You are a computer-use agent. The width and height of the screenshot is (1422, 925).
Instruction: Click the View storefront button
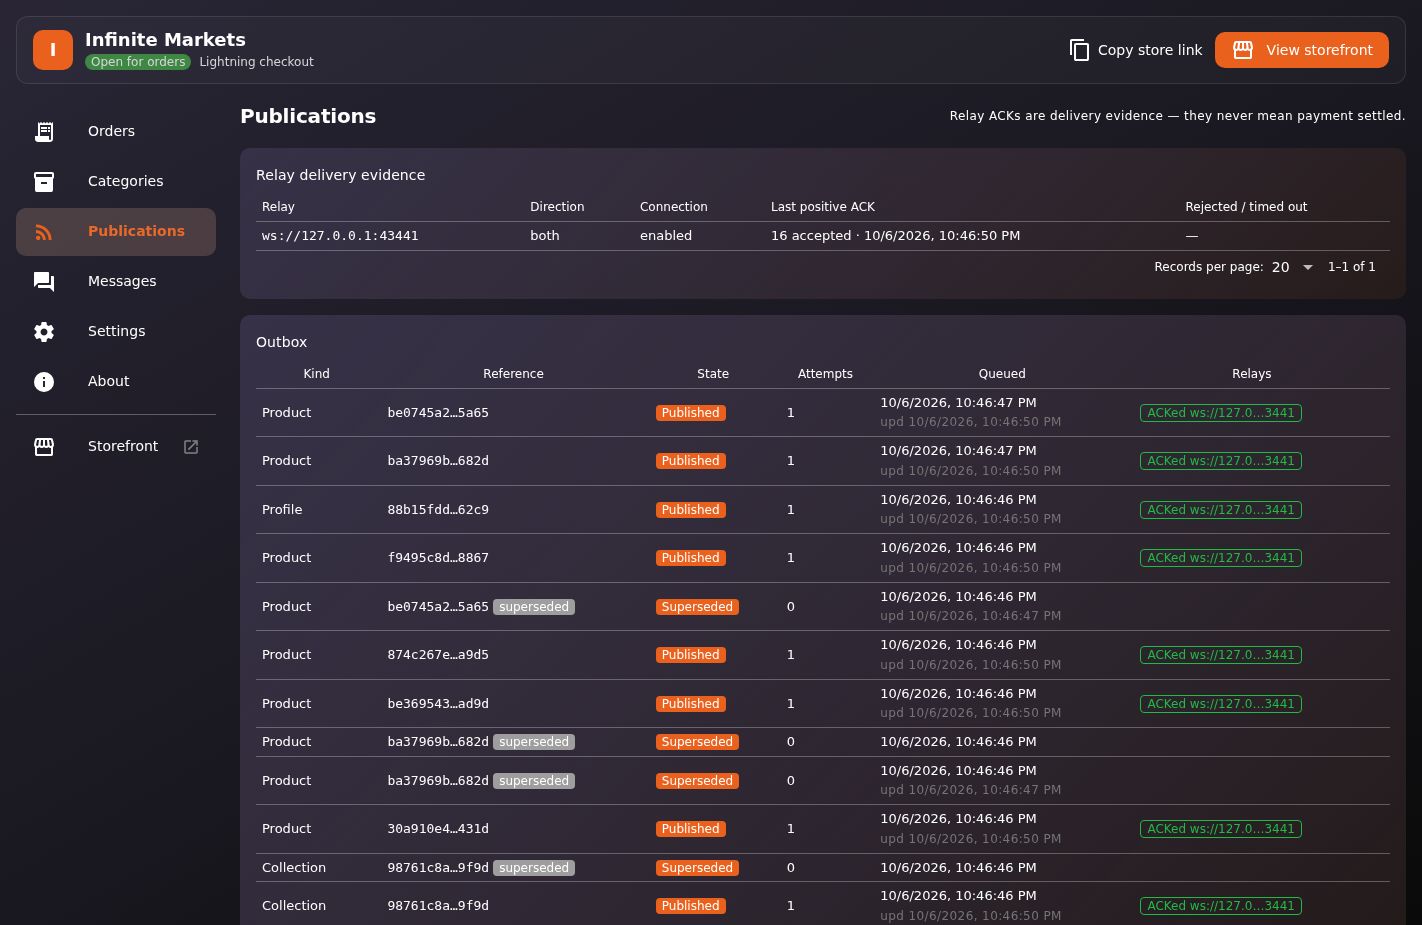pyautogui.click(x=1302, y=50)
